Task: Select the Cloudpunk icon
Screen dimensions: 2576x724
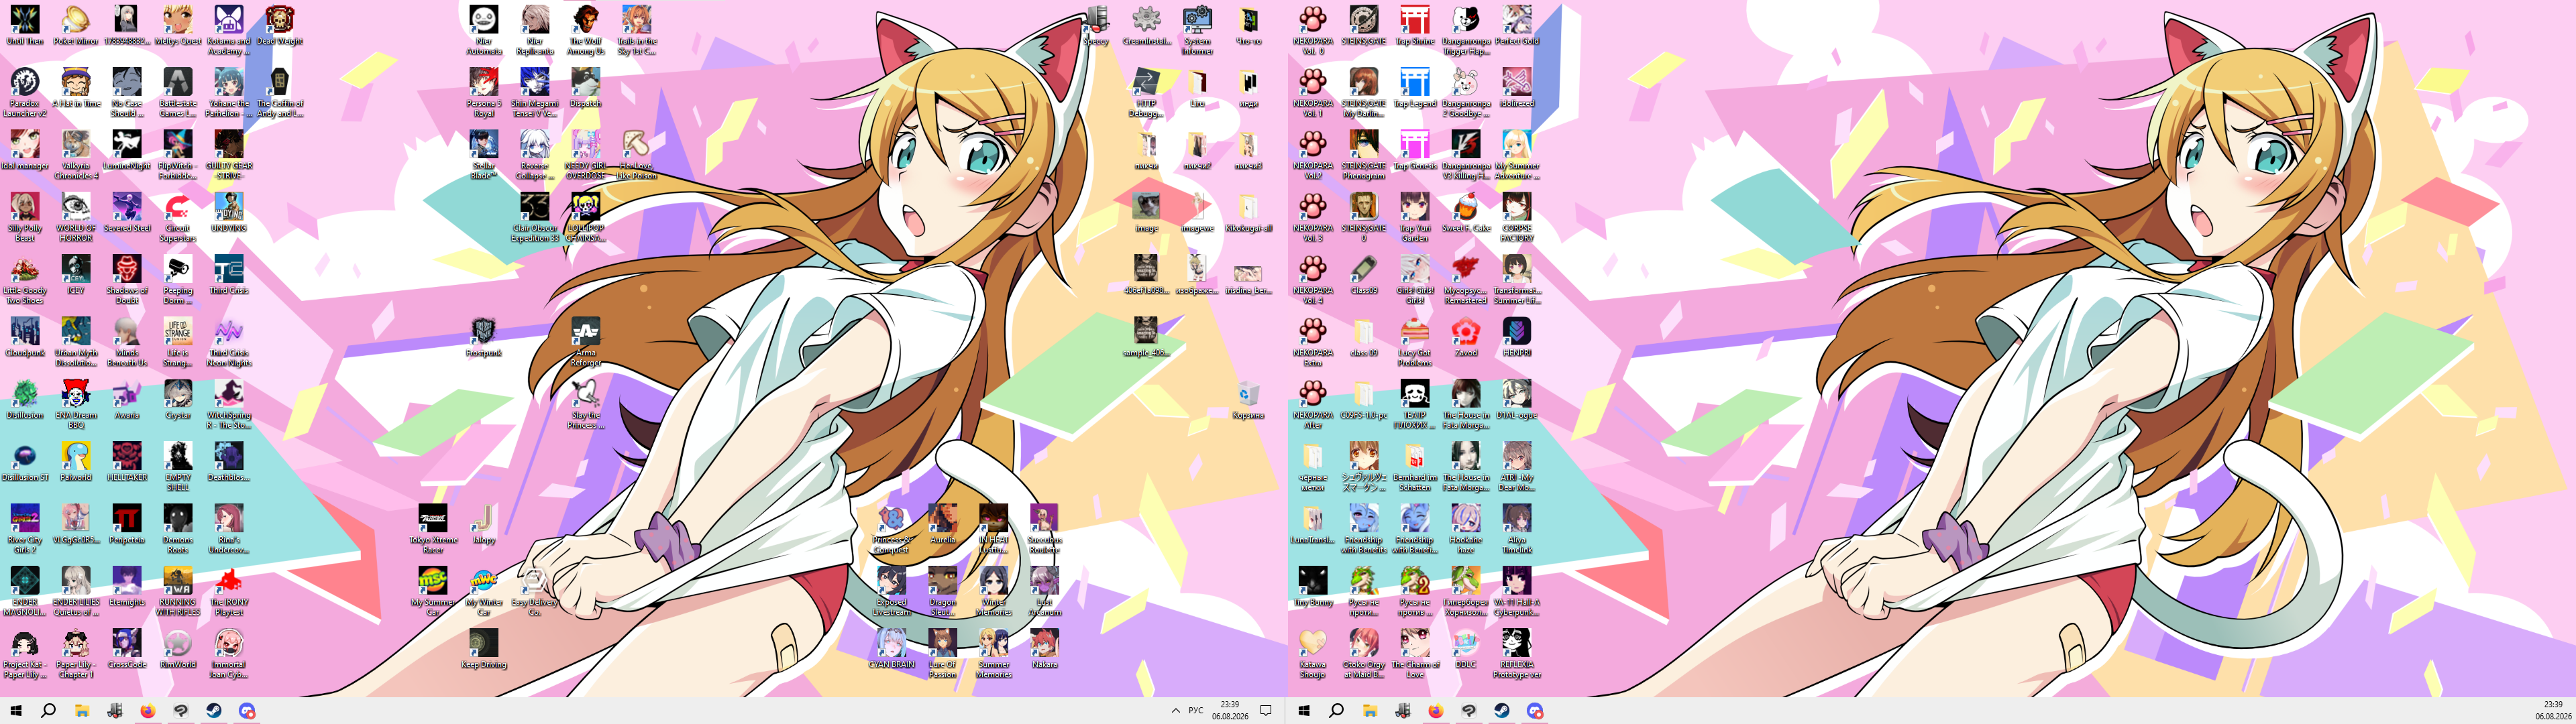Action: click(x=25, y=337)
